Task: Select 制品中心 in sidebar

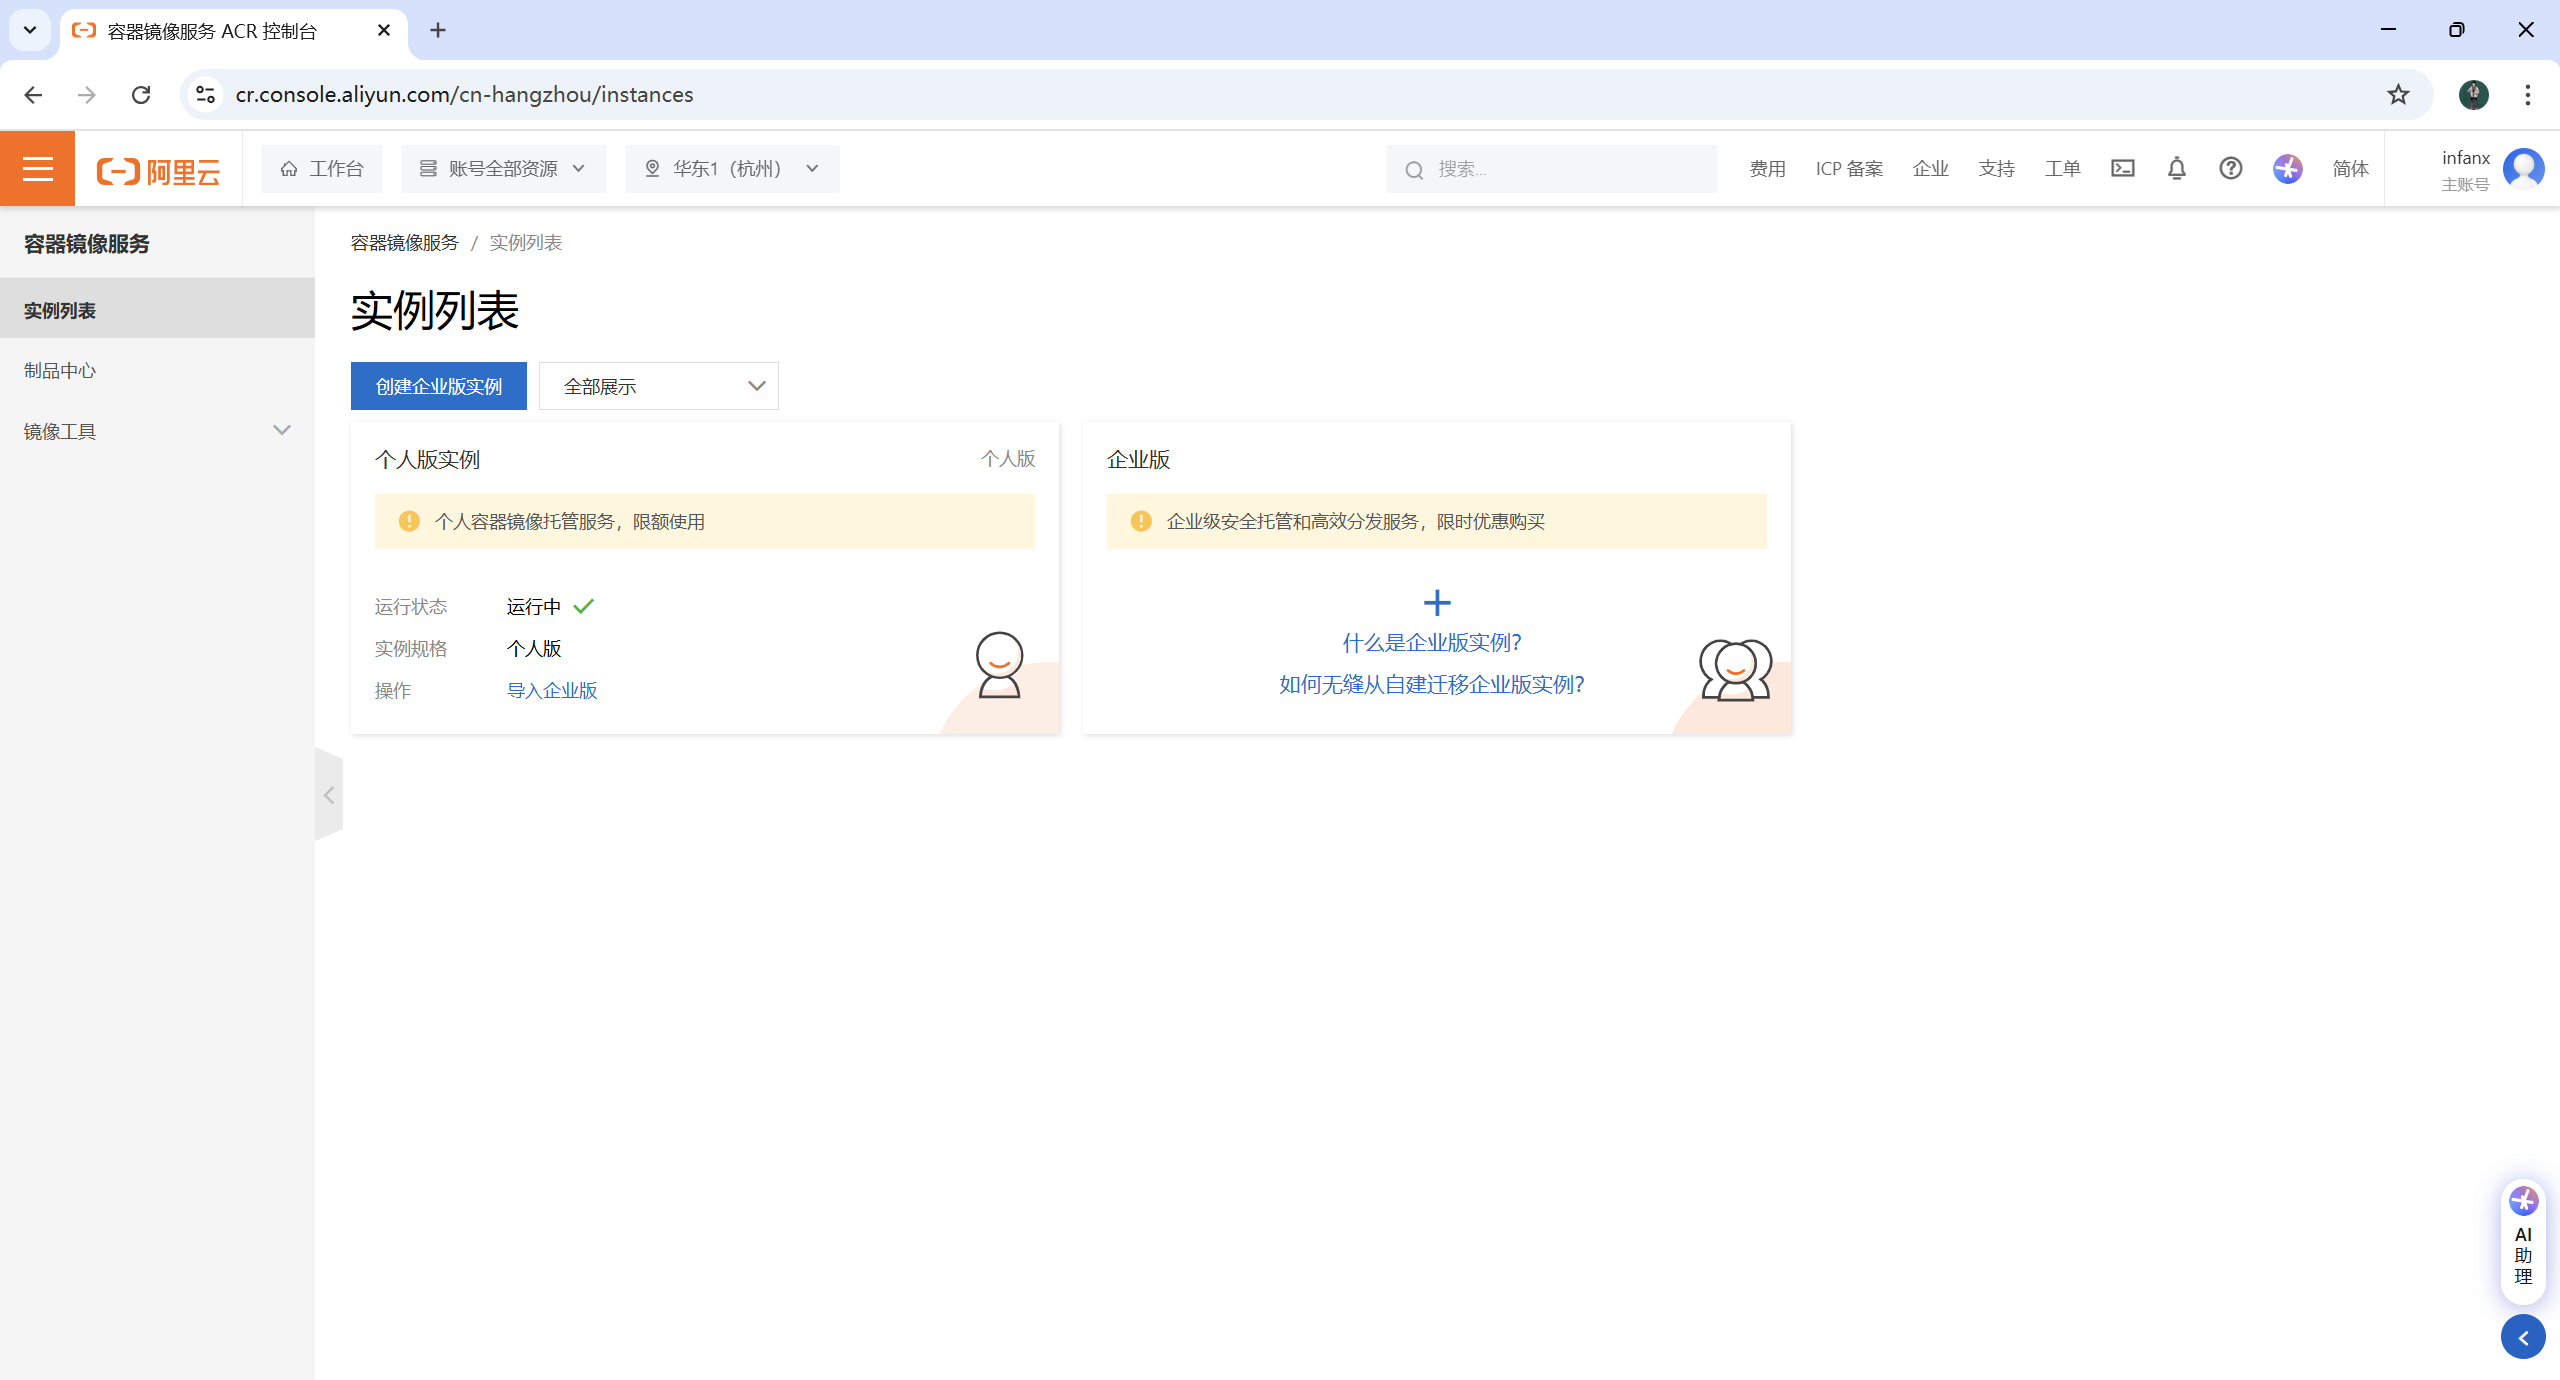Action: pyautogui.click(x=157, y=371)
